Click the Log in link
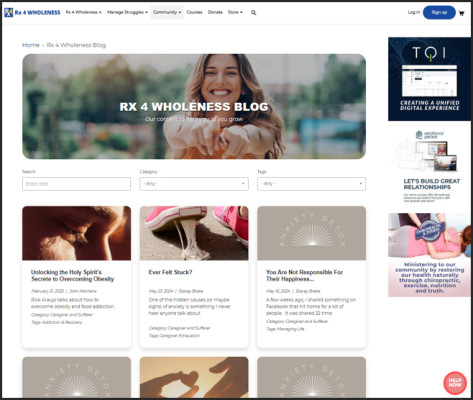Image resolution: width=473 pixels, height=400 pixels. [414, 12]
